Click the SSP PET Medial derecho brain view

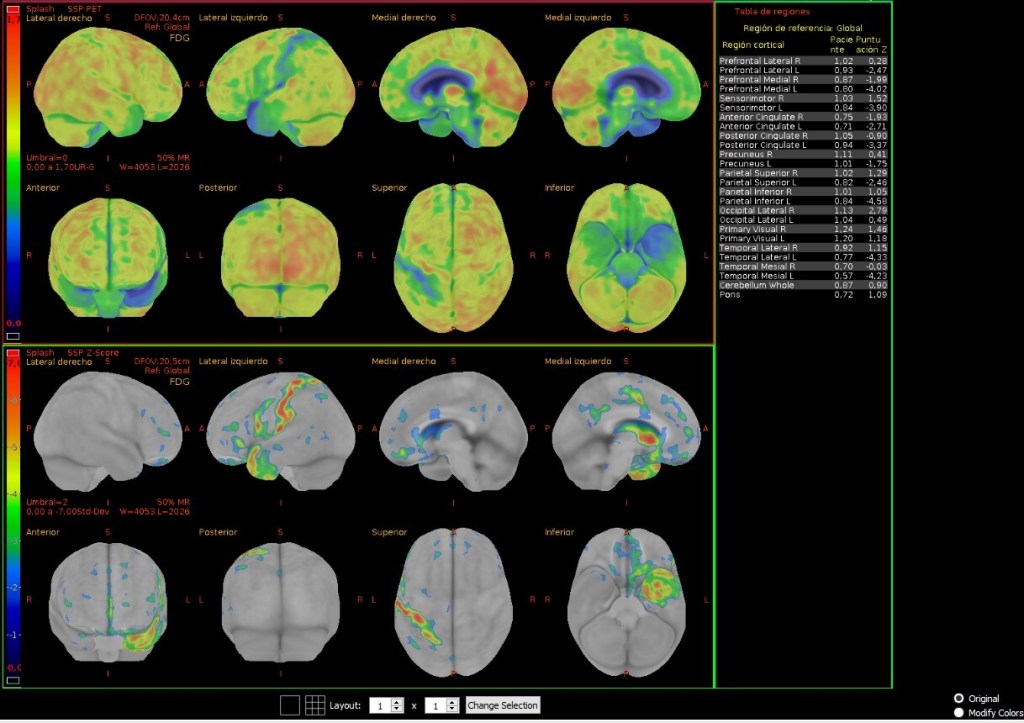click(x=453, y=90)
